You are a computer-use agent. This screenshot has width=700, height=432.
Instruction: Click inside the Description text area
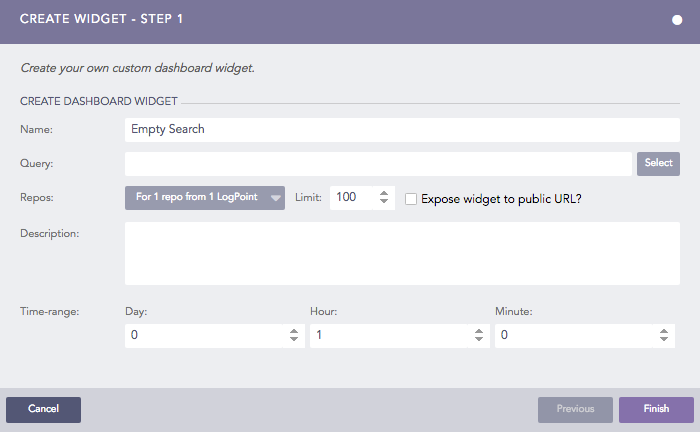tap(402, 253)
